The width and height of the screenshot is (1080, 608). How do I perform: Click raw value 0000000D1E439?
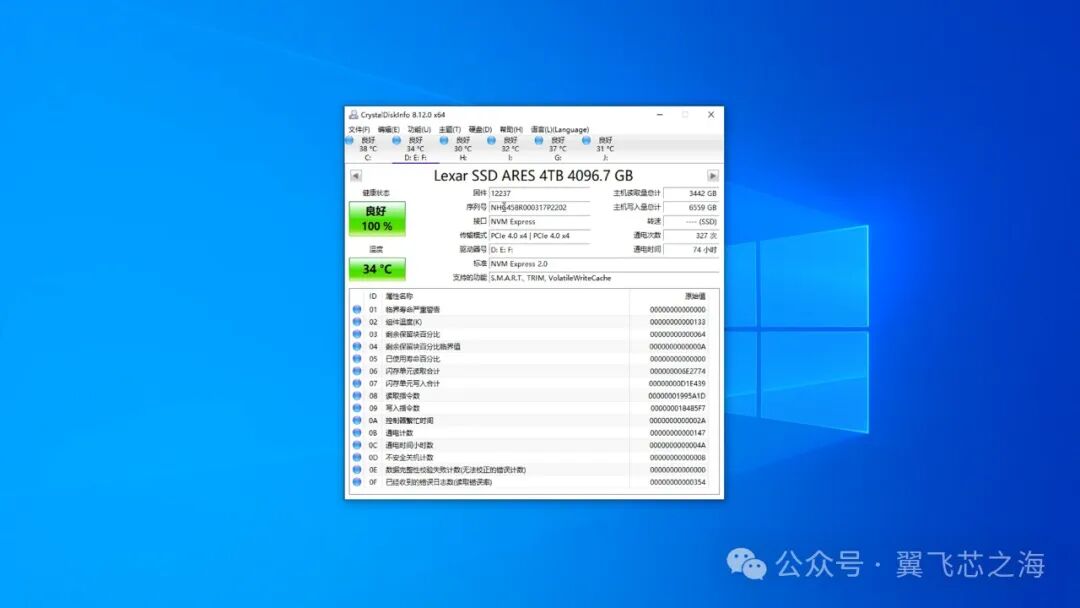677,384
